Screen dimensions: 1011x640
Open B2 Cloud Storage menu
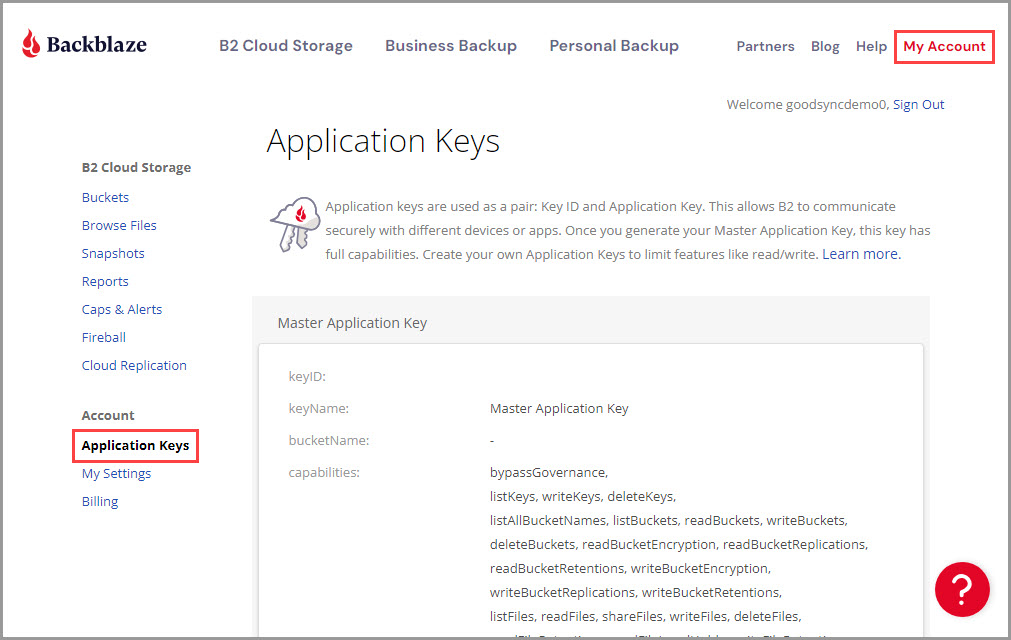[286, 46]
